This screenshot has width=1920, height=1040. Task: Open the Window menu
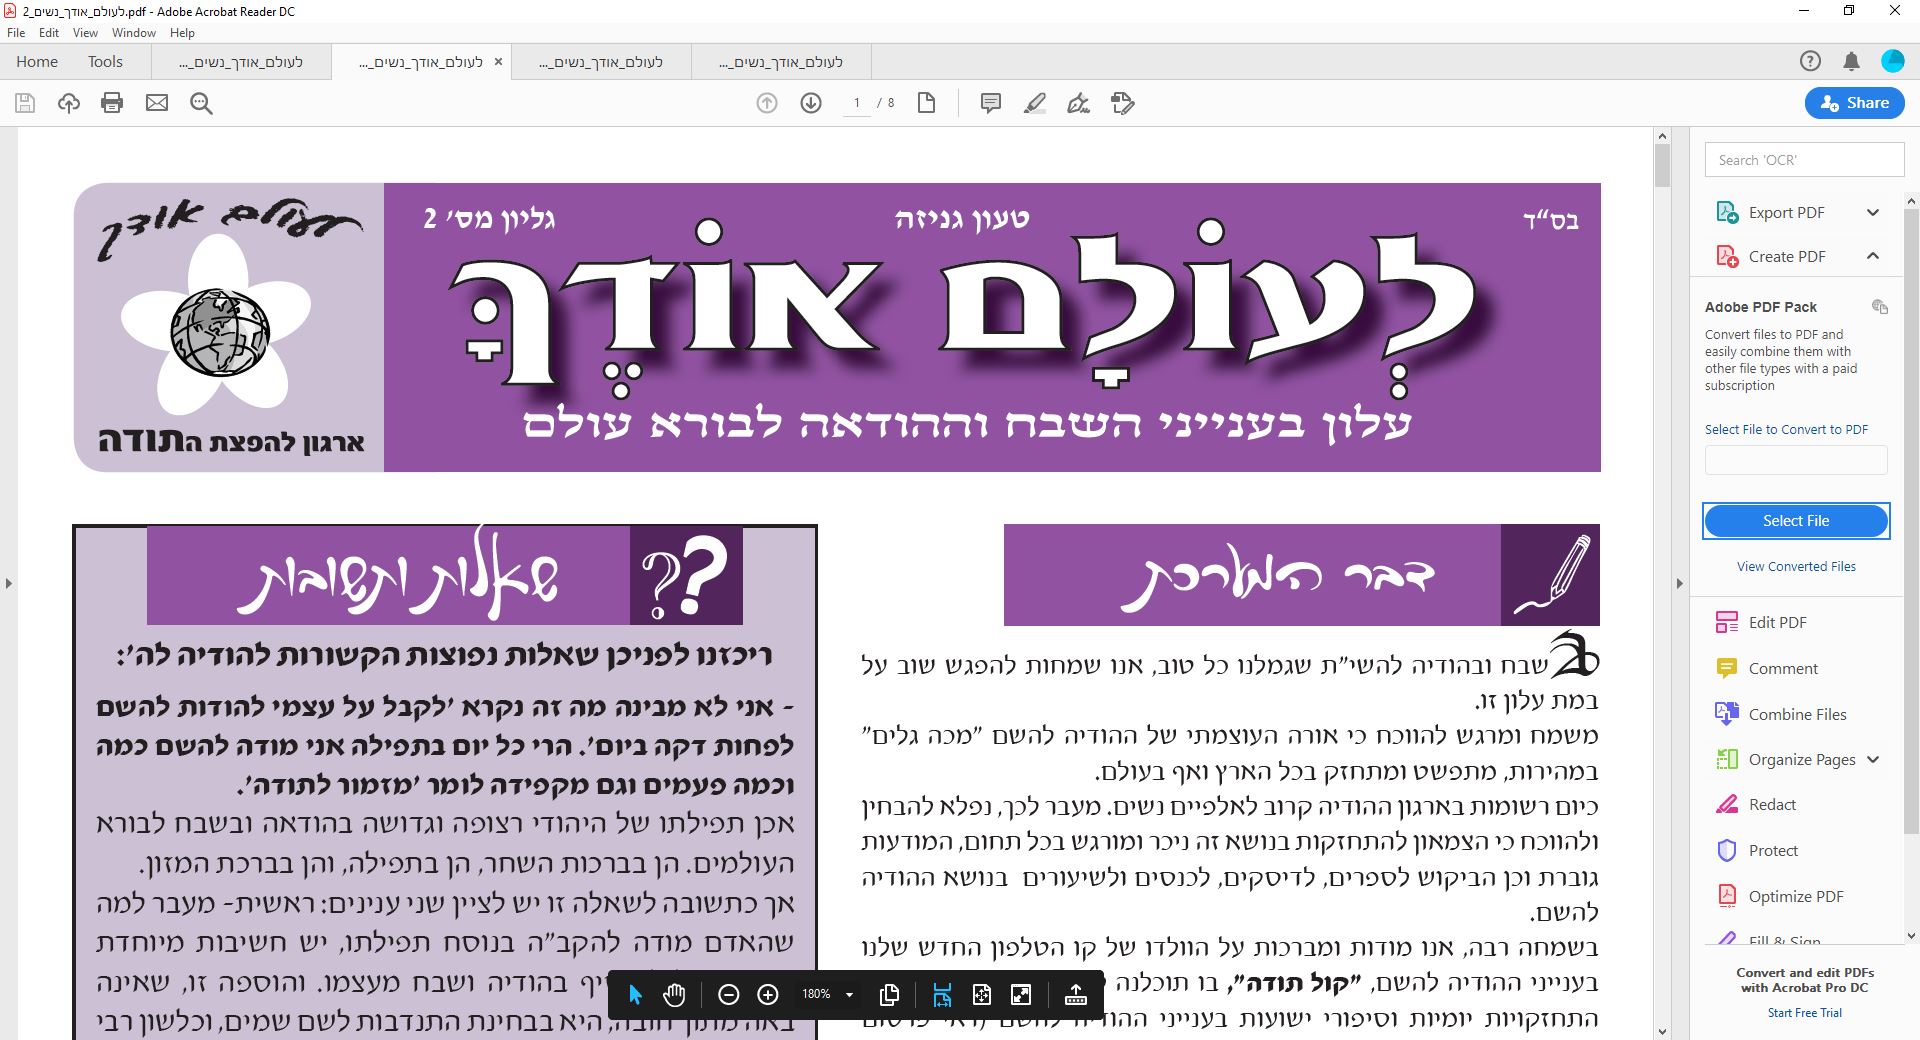pyautogui.click(x=133, y=33)
